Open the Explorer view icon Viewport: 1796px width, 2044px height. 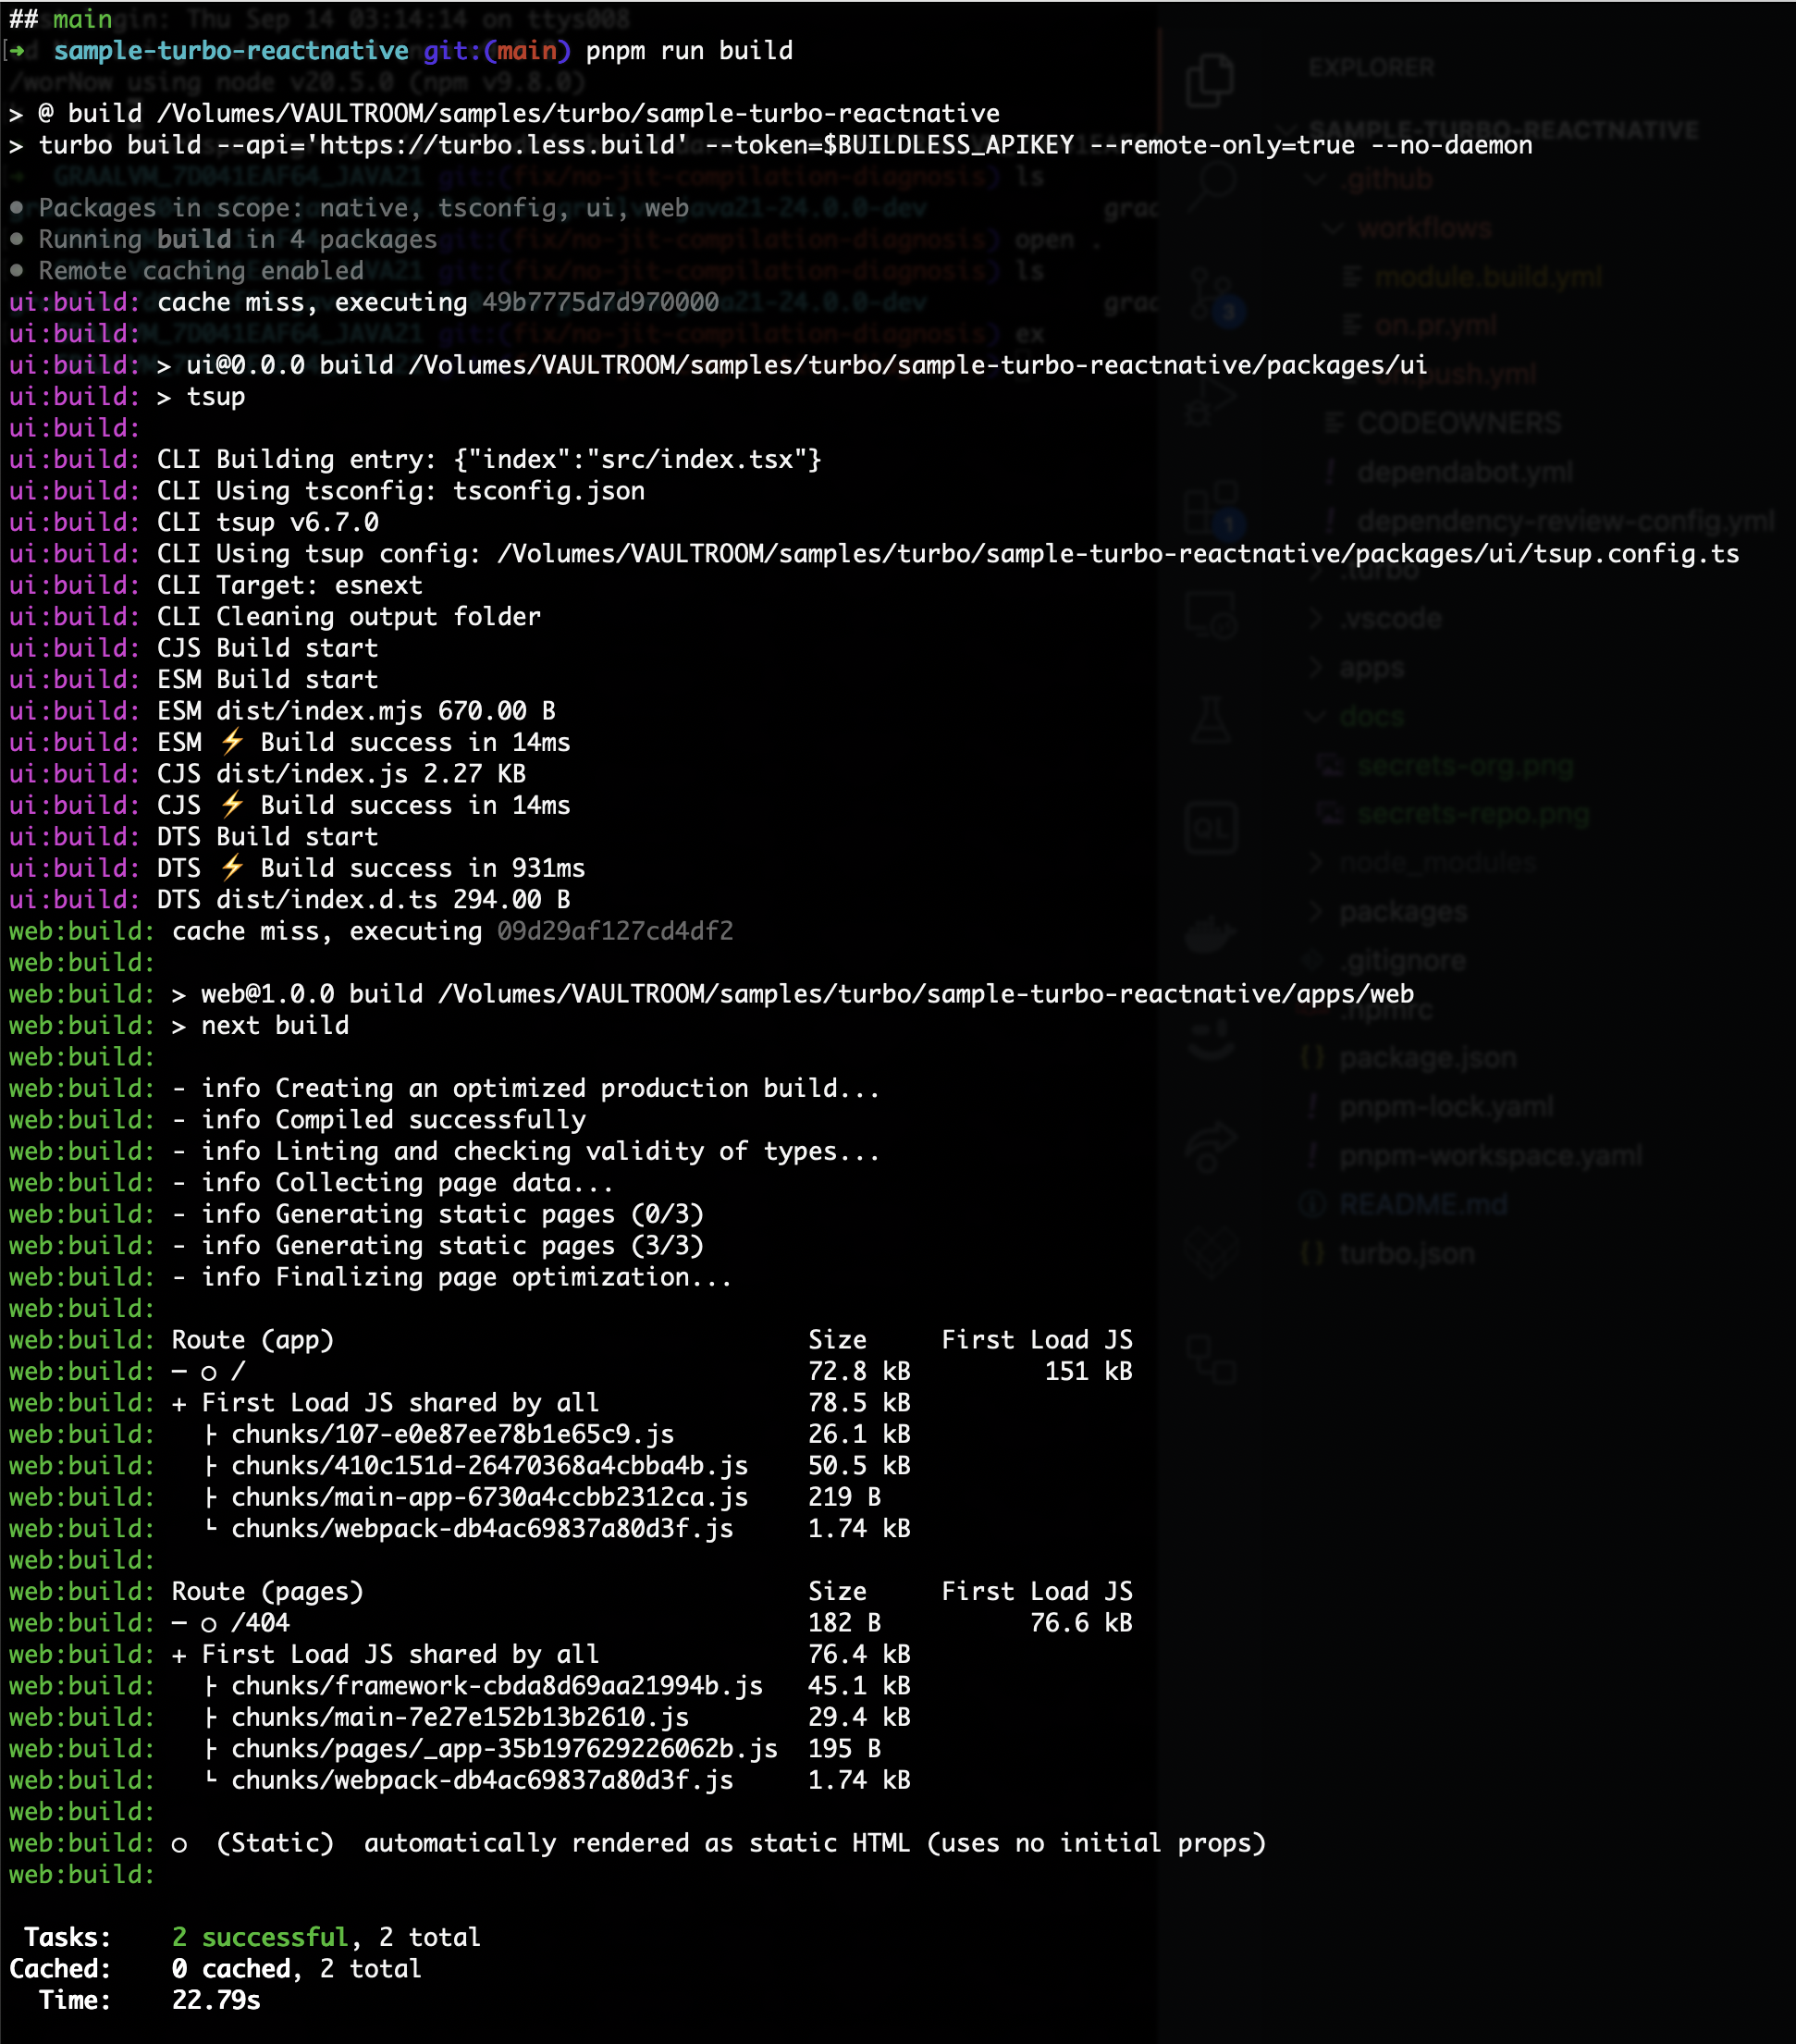coord(1209,80)
